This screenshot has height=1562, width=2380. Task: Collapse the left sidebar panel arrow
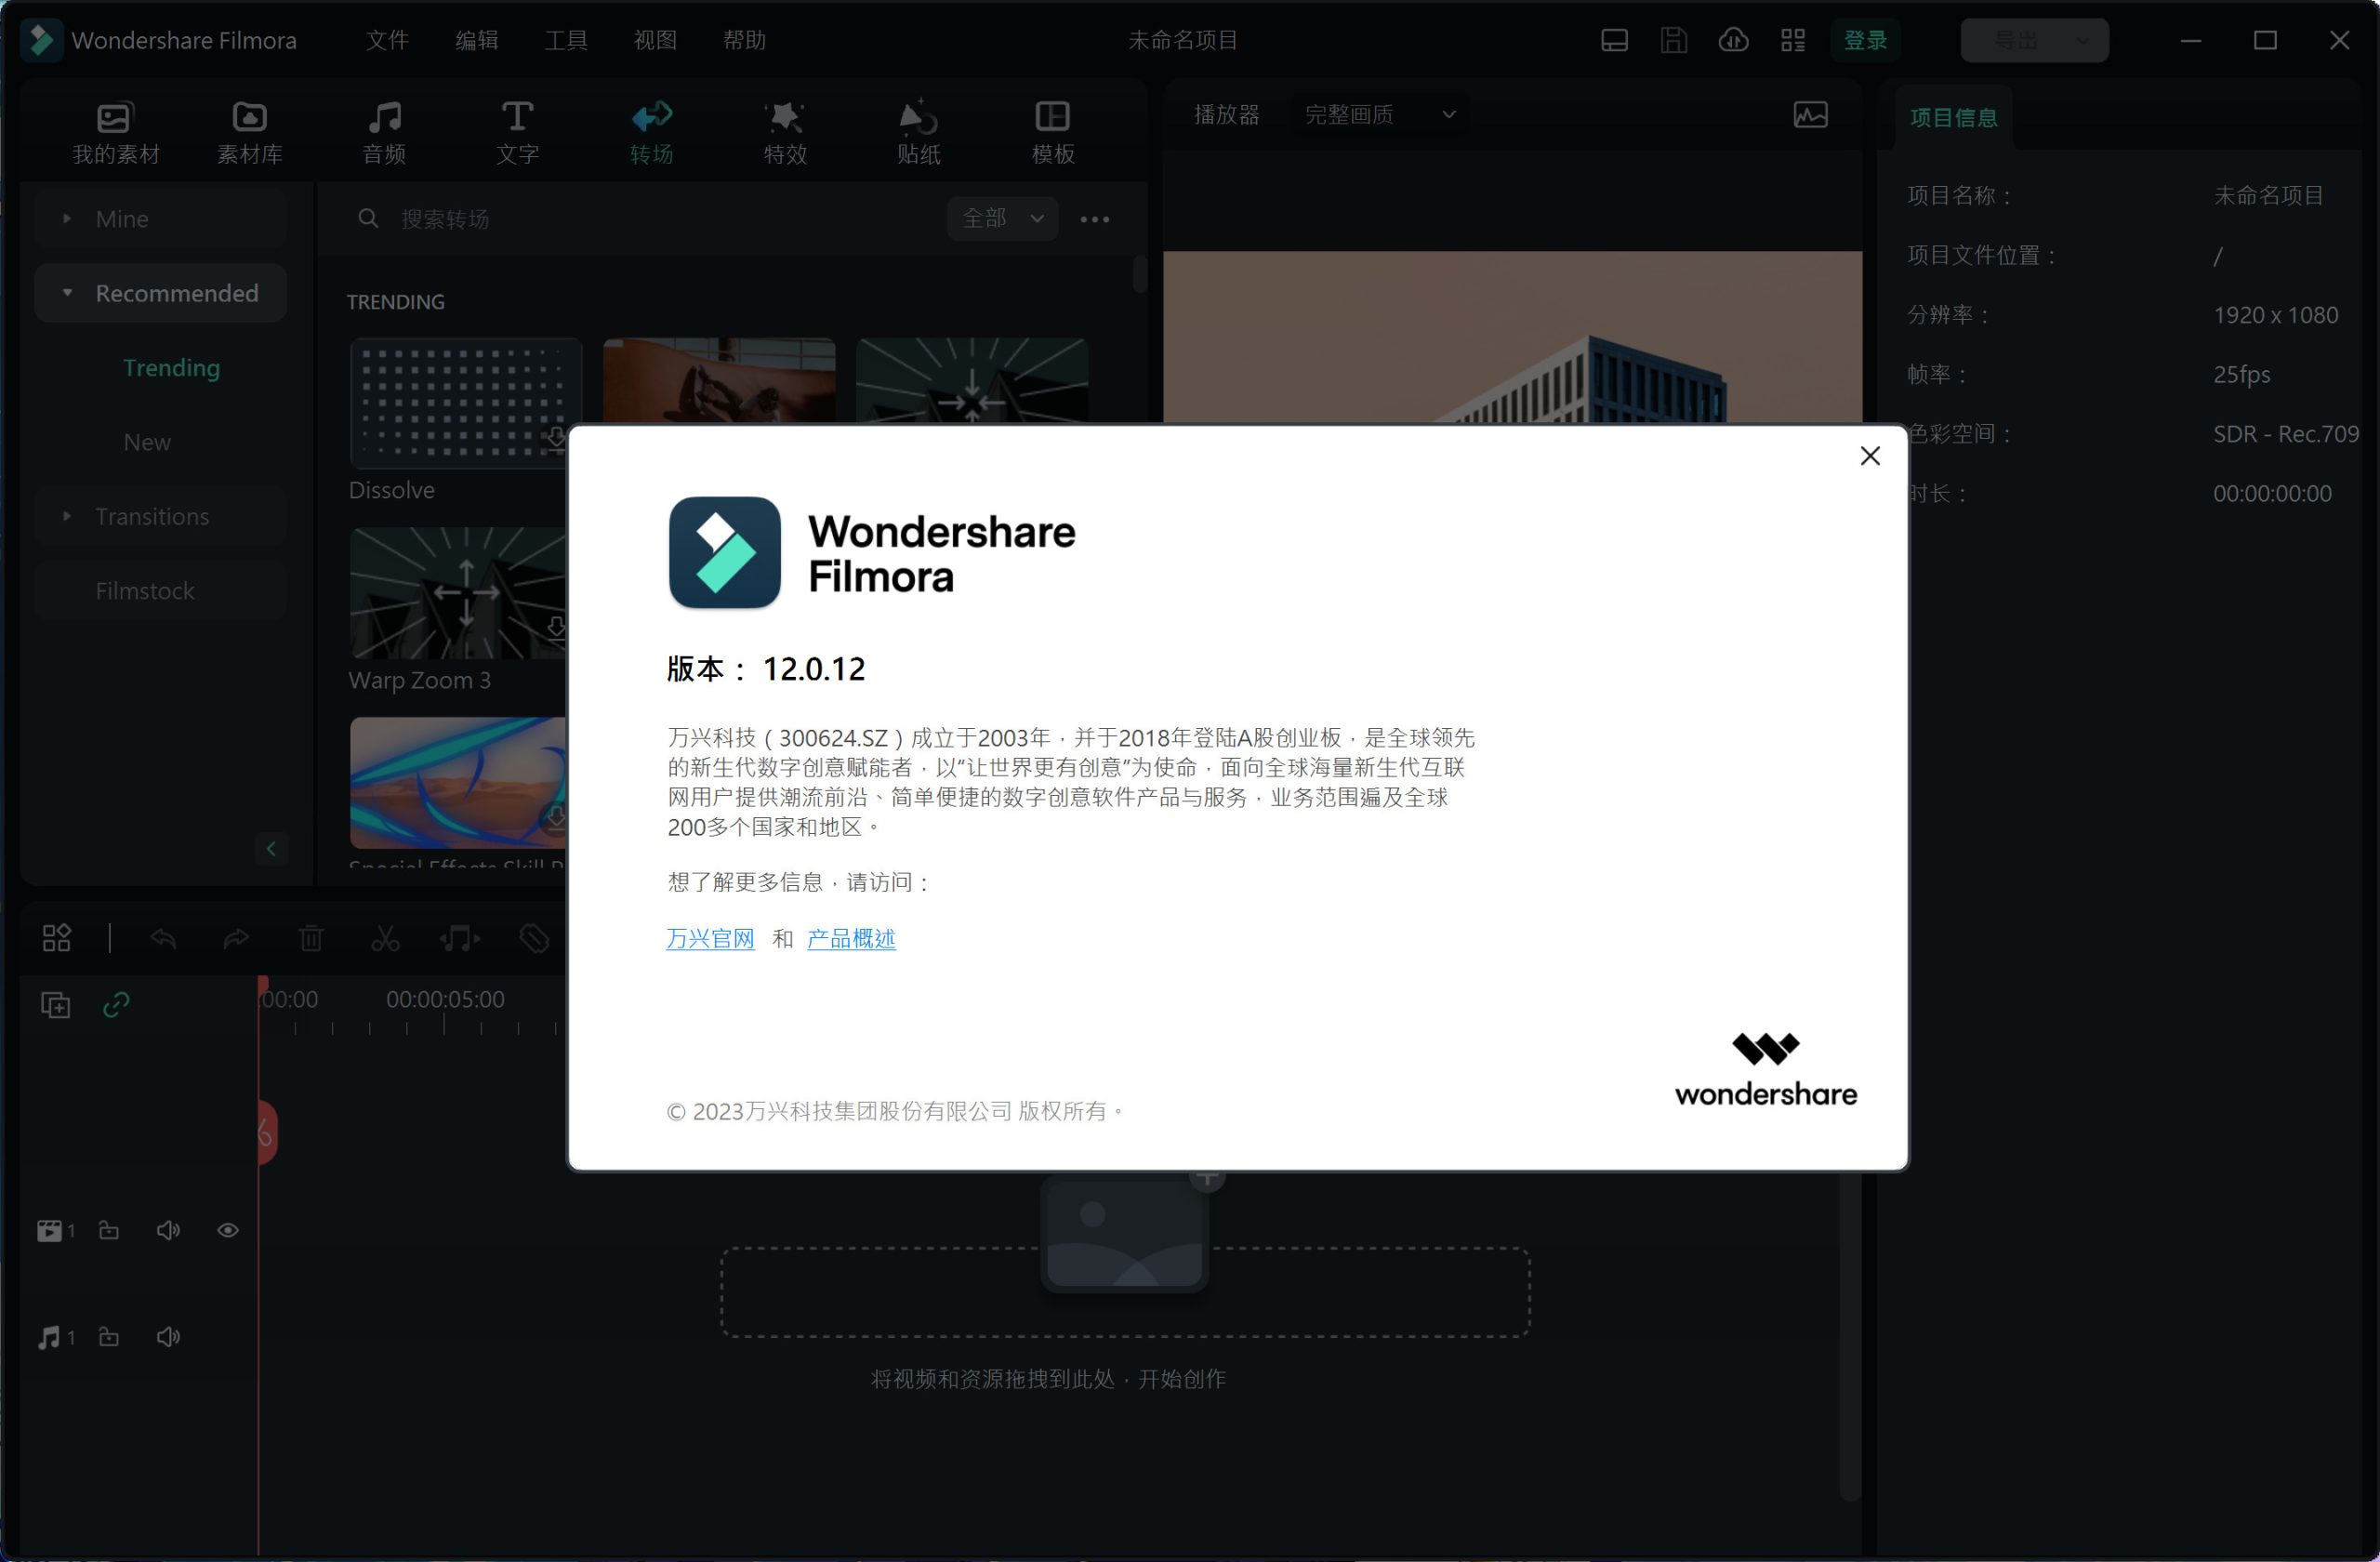point(271,849)
